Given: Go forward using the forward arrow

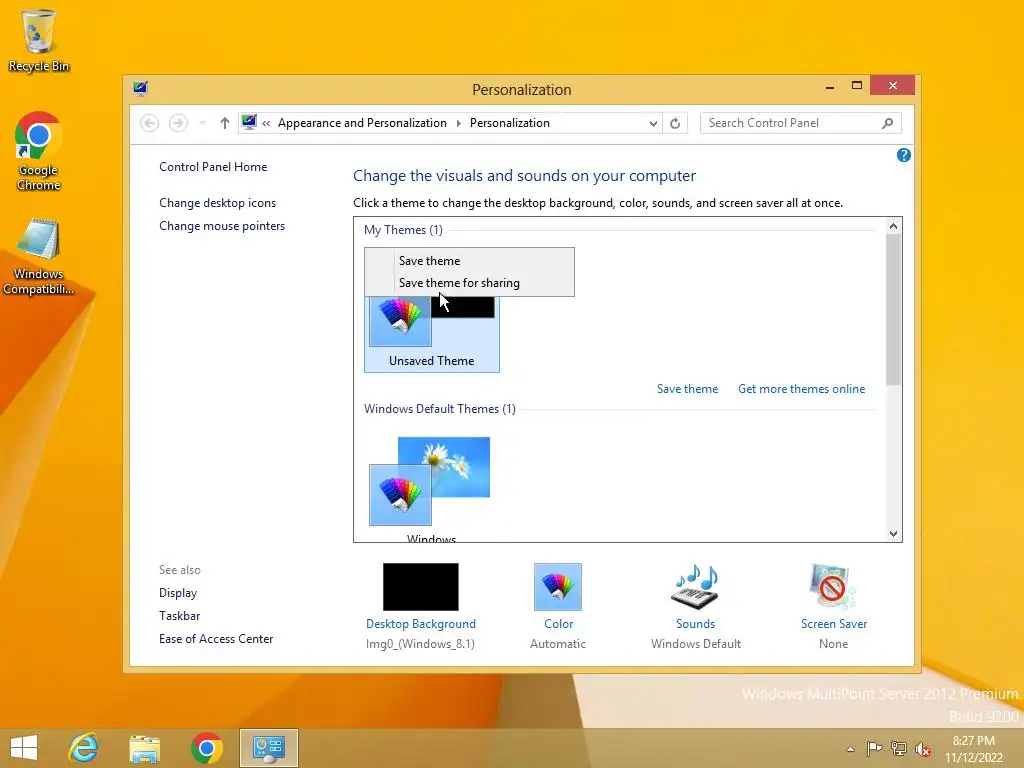Looking at the screenshot, I should [178, 123].
